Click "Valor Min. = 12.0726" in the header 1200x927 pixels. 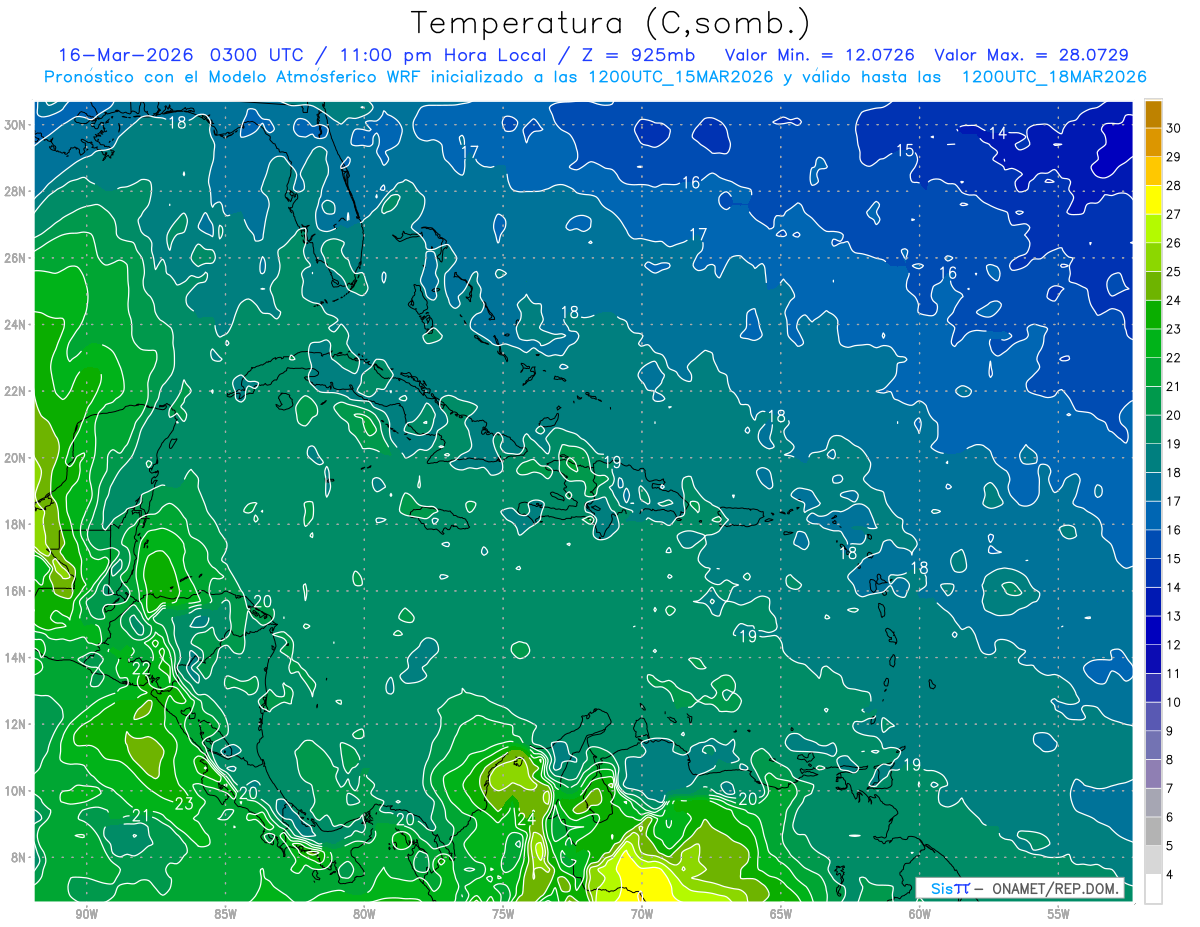pos(819,55)
